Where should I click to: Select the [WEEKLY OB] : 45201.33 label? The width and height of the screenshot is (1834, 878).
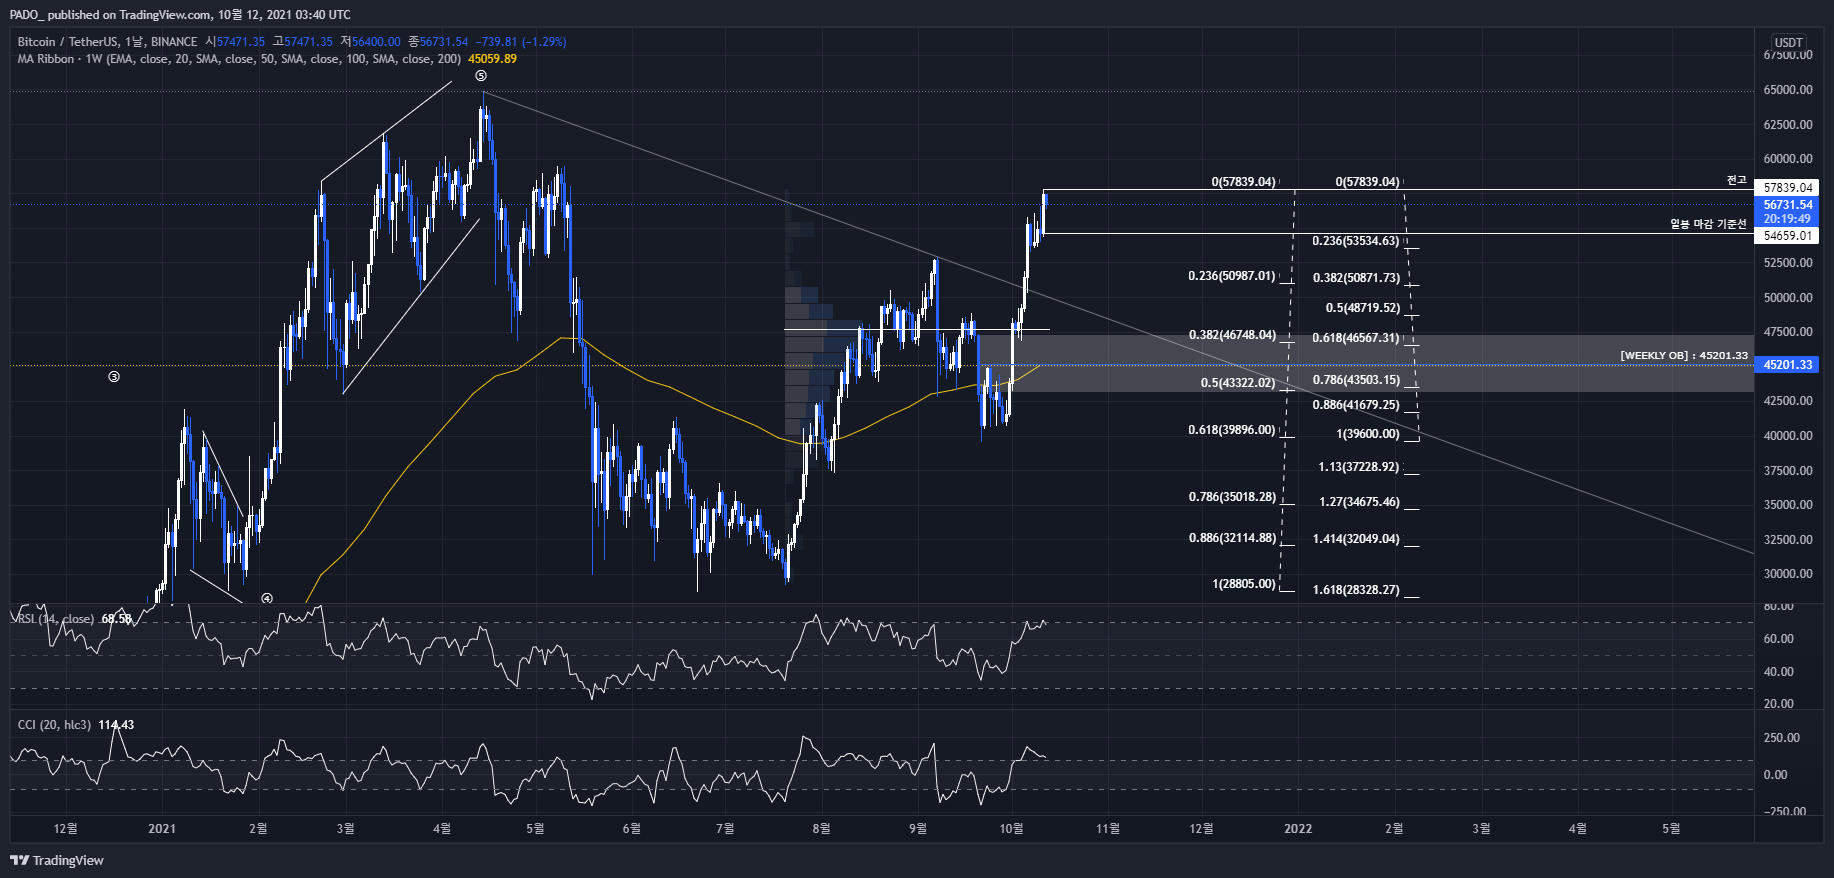point(1684,356)
